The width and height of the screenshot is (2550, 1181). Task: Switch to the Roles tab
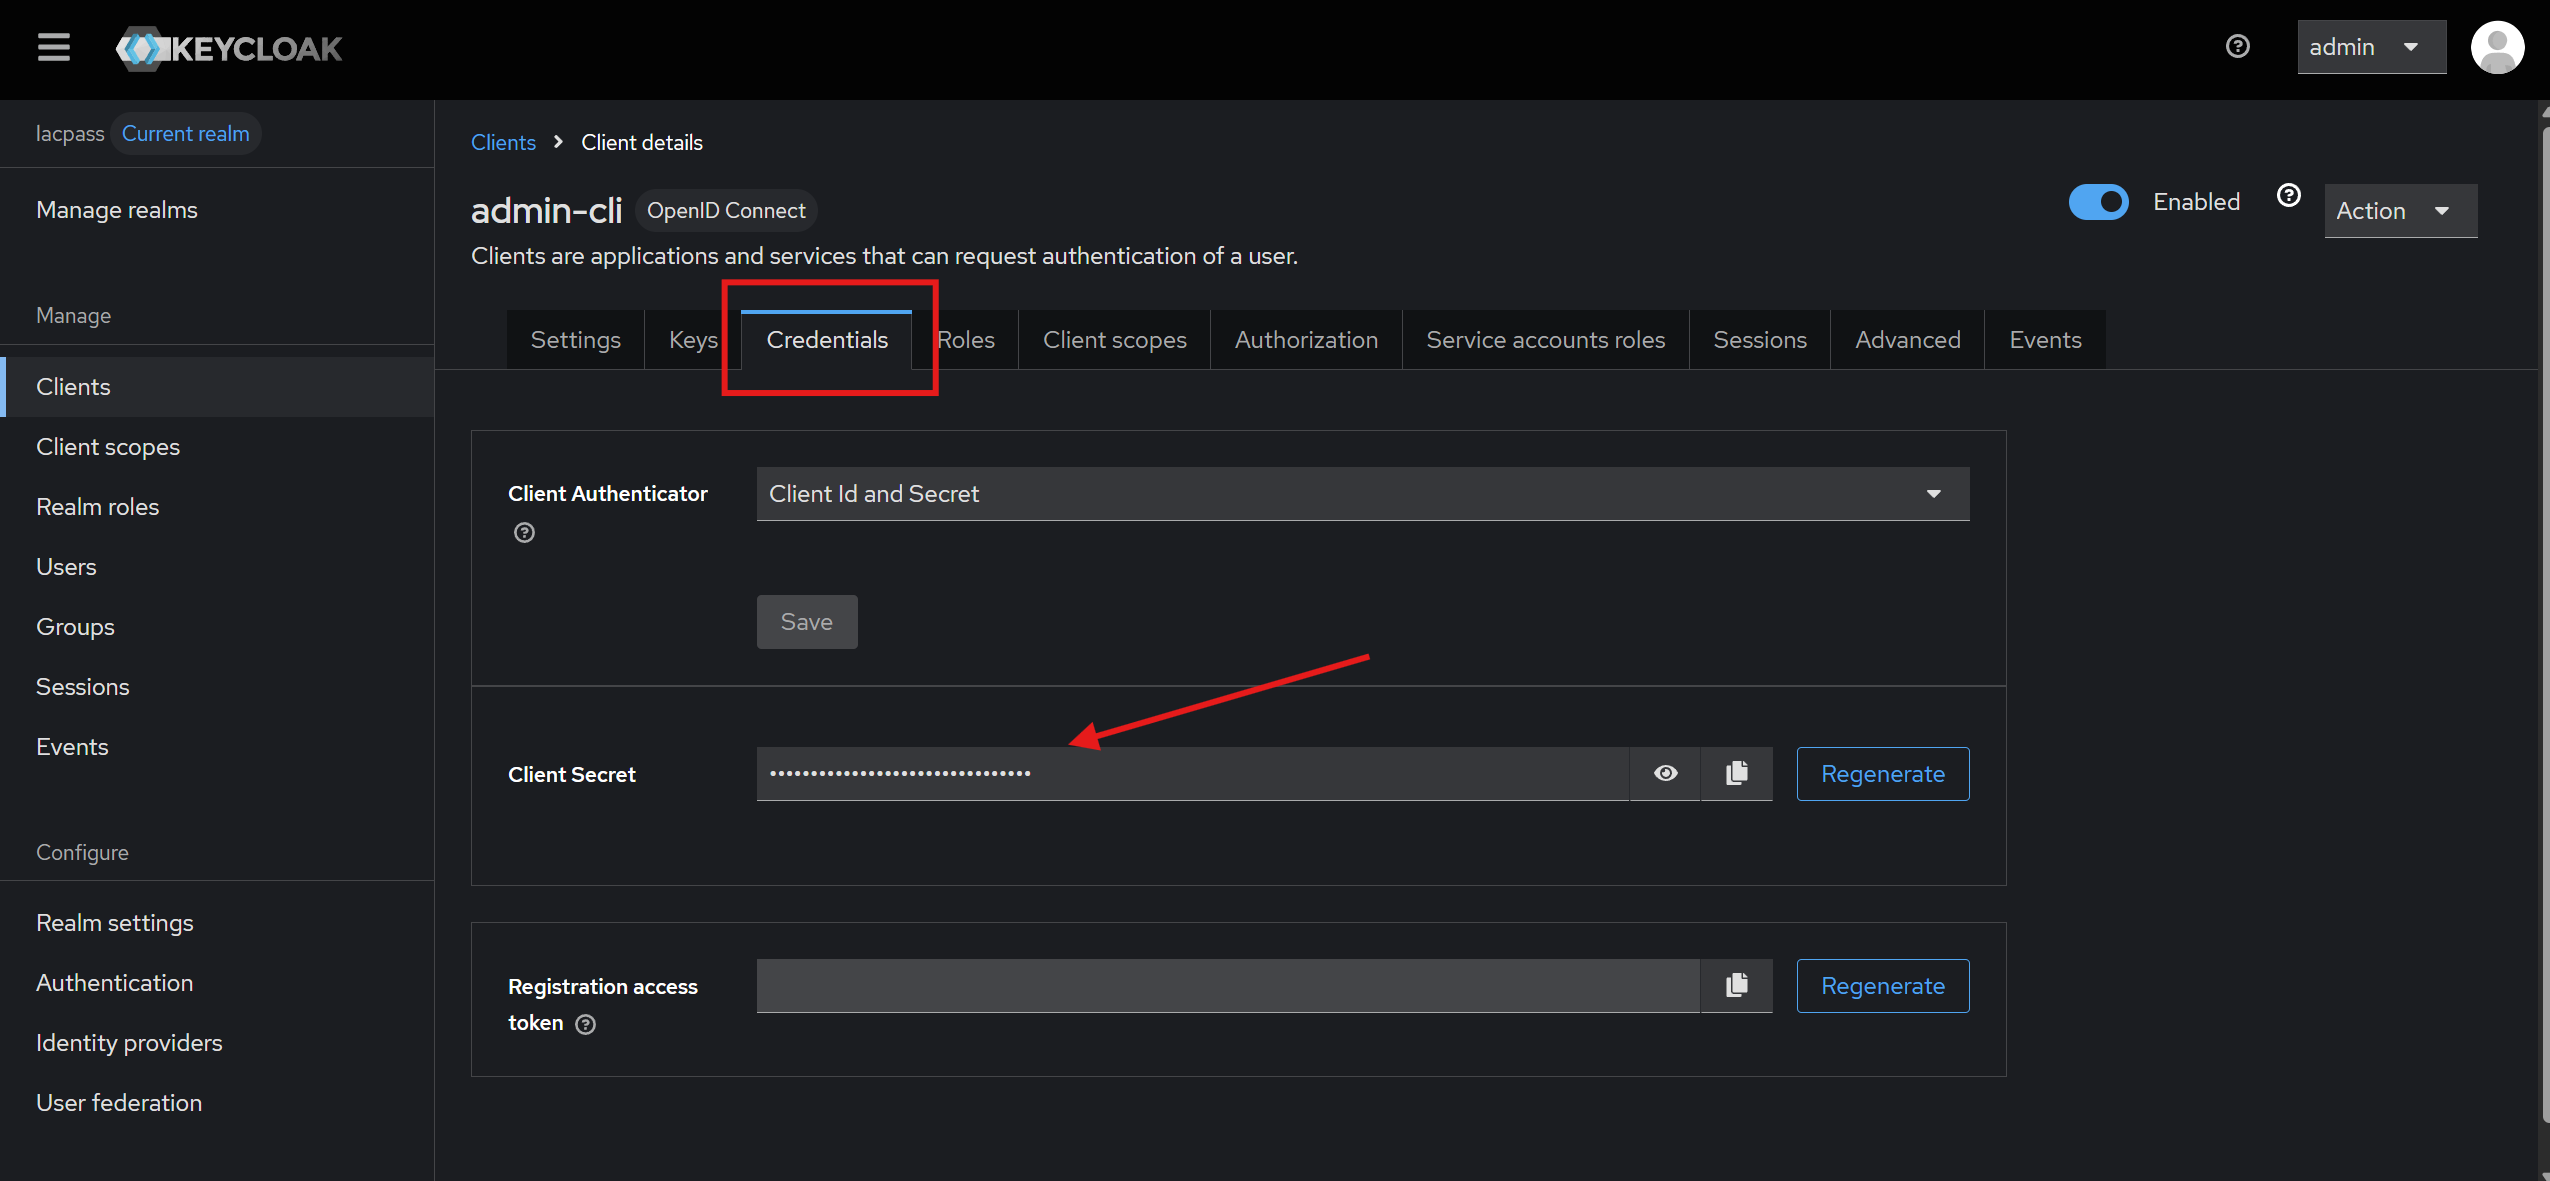pos(966,340)
